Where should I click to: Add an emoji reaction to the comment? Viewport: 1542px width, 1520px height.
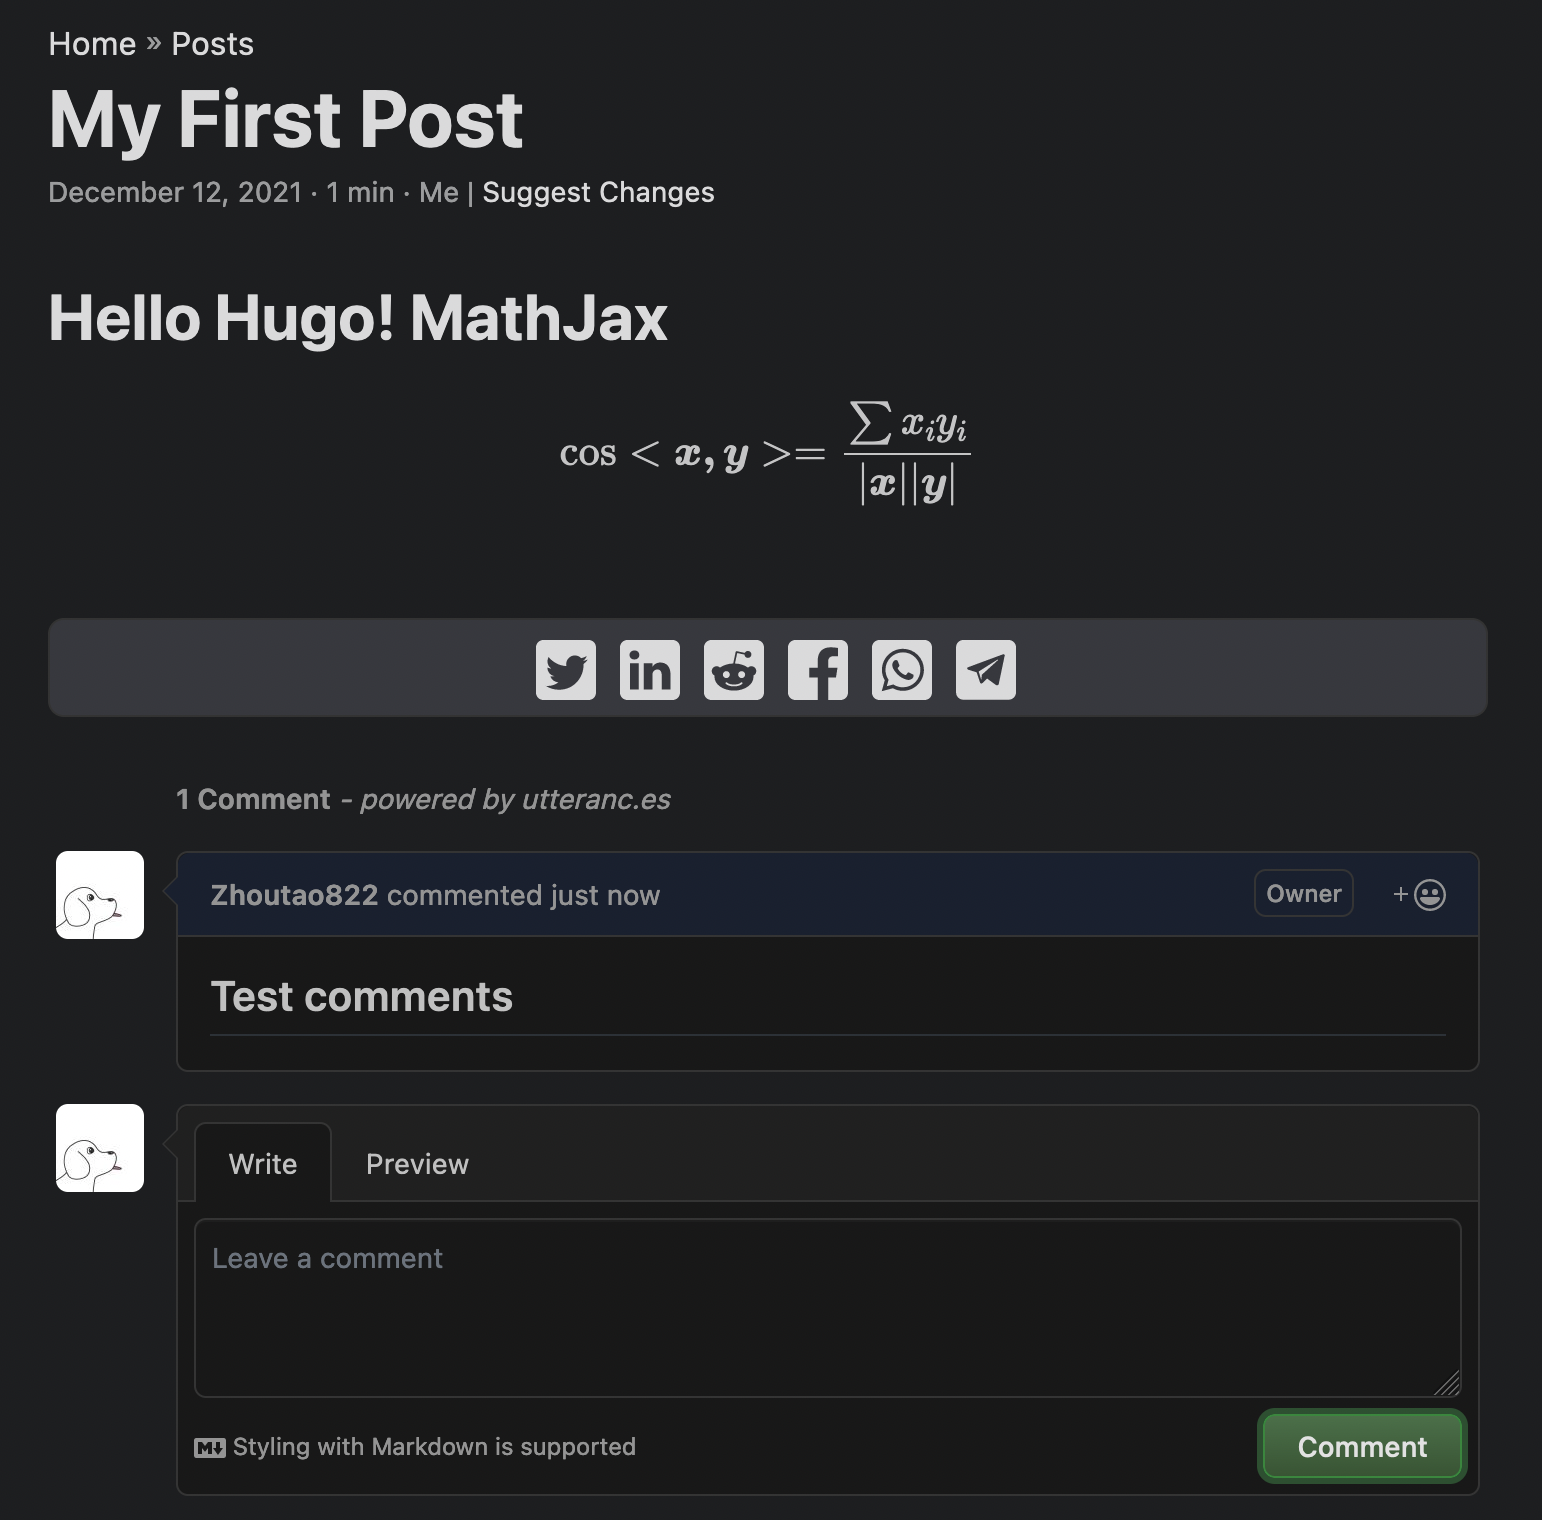click(1420, 894)
